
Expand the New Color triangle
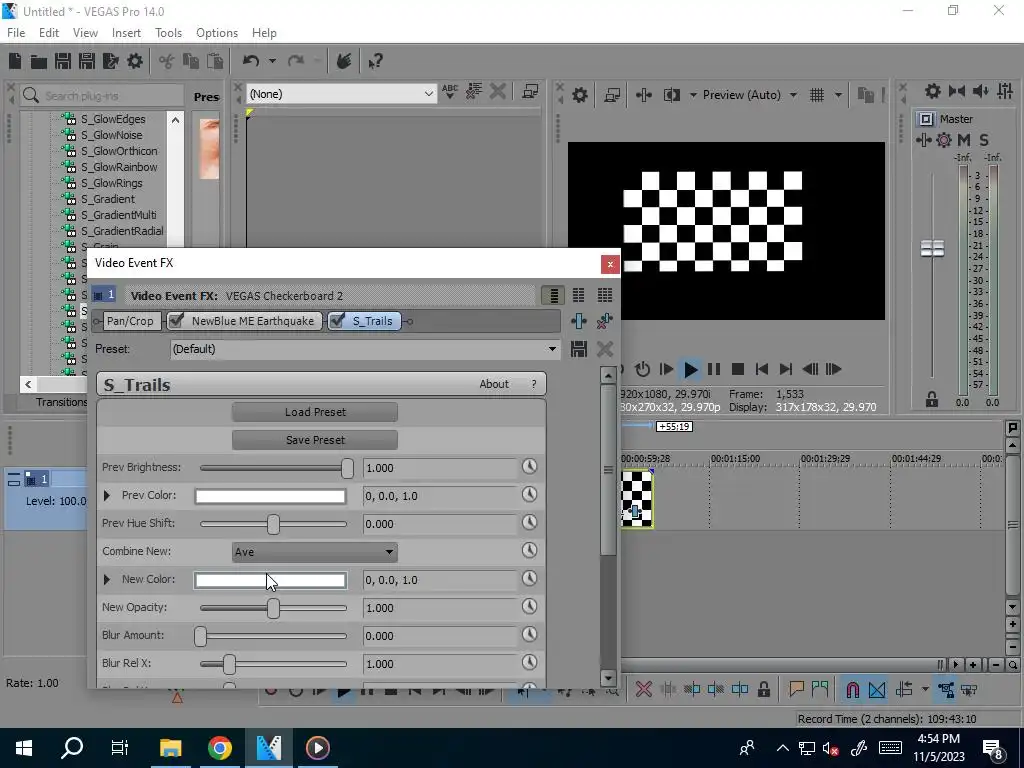(107, 579)
